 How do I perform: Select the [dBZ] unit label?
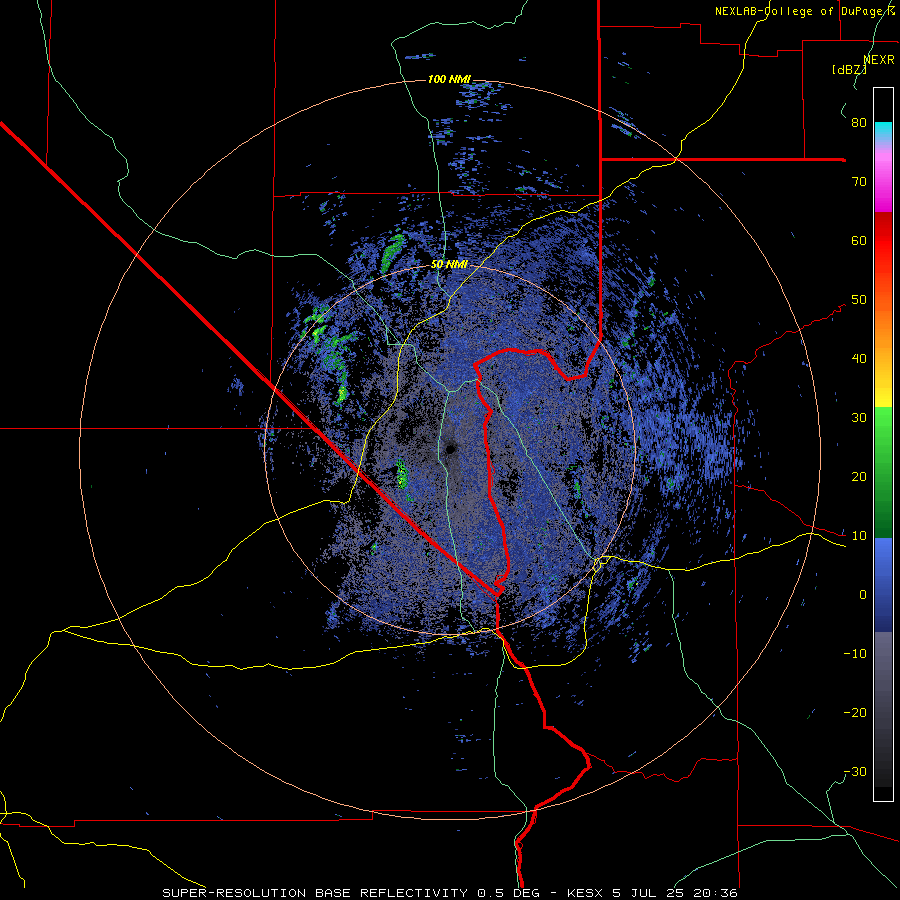(x=849, y=69)
